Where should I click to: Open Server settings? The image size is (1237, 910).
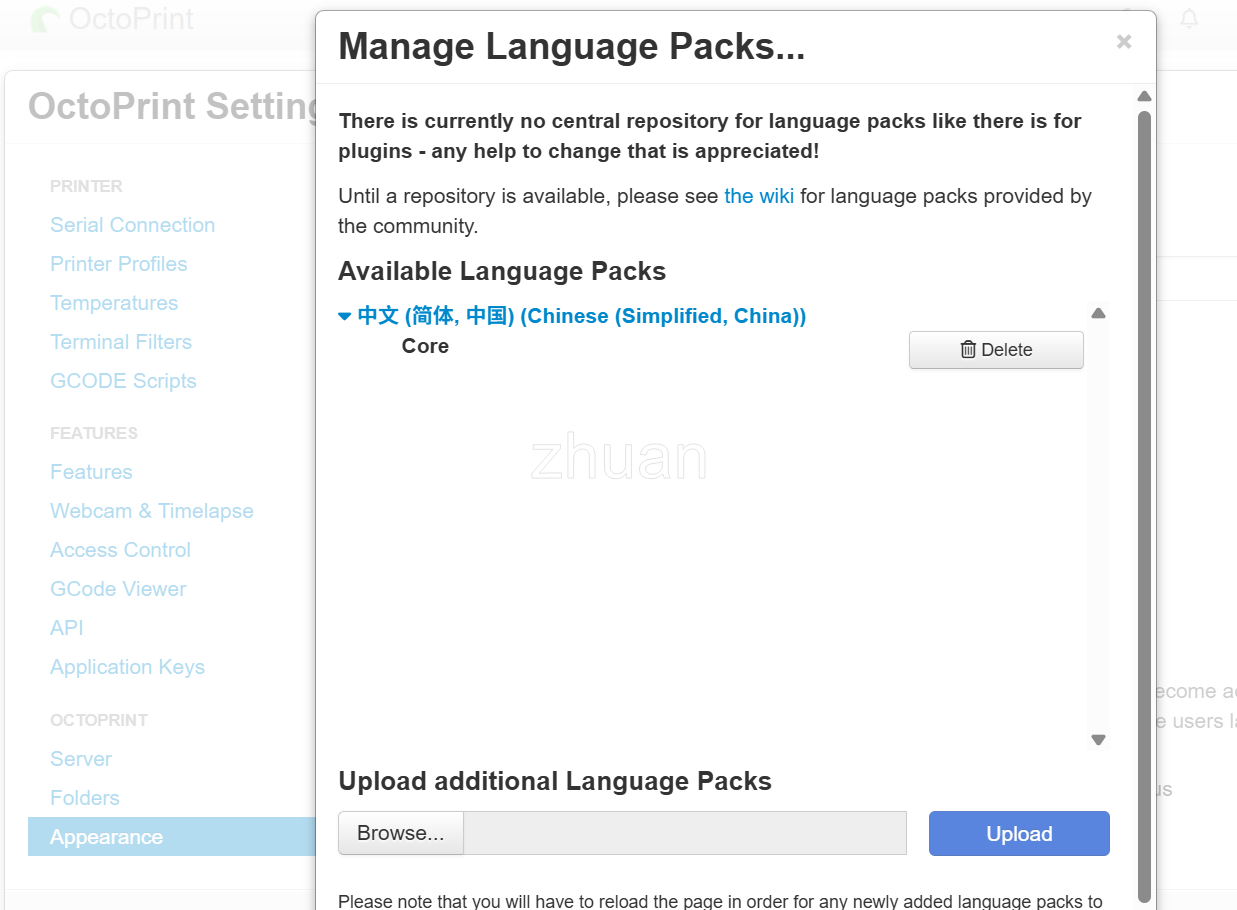tap(81, 759)
